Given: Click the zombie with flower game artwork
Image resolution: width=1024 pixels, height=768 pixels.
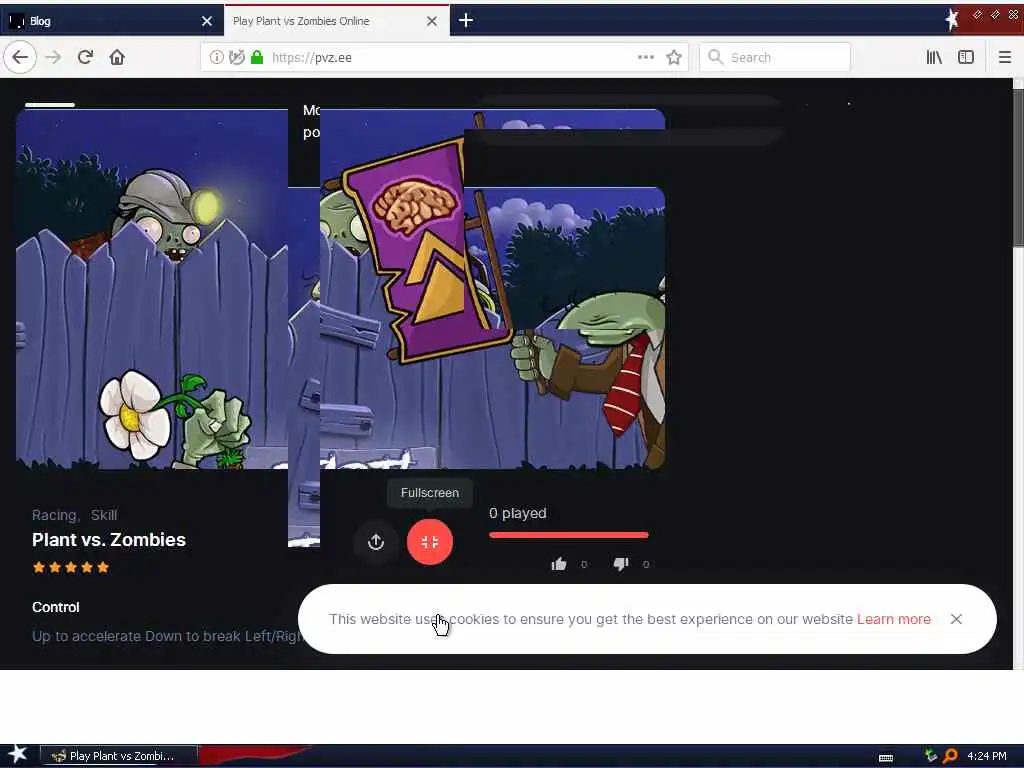Looking at the screenshot, I should (x=152, y=289).
